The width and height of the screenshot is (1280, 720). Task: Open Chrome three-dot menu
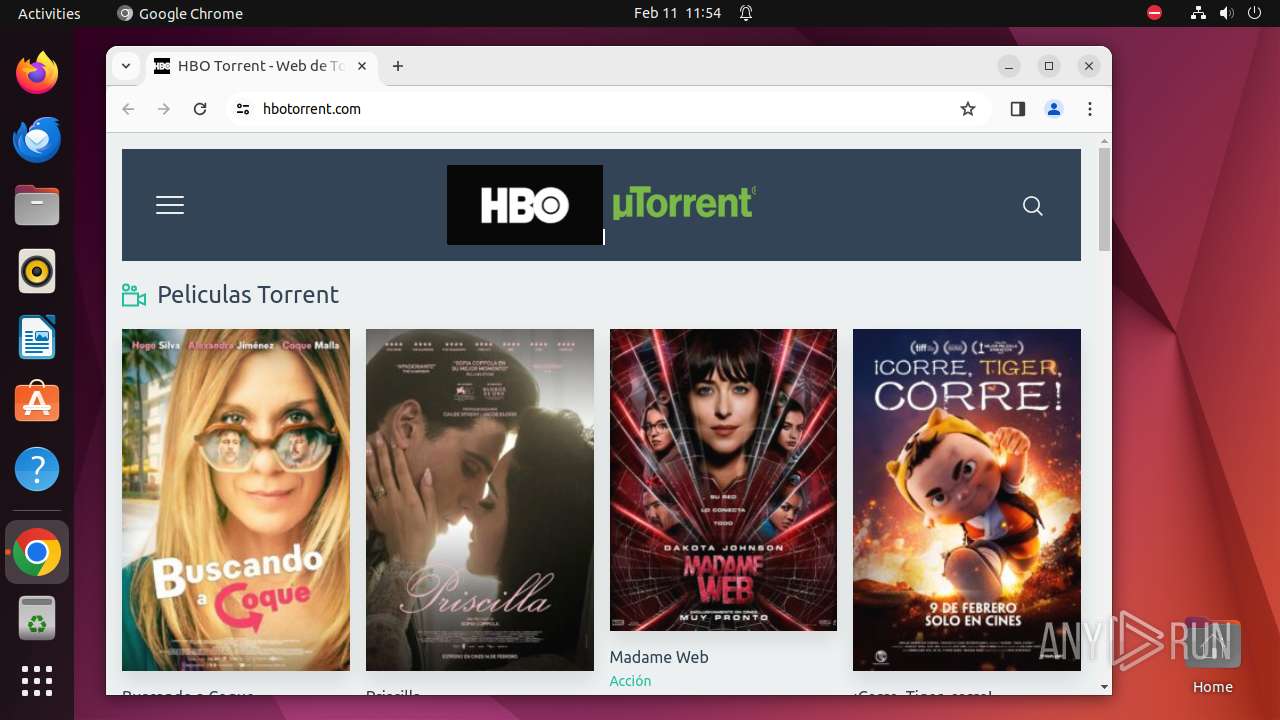pos(1090,109)
